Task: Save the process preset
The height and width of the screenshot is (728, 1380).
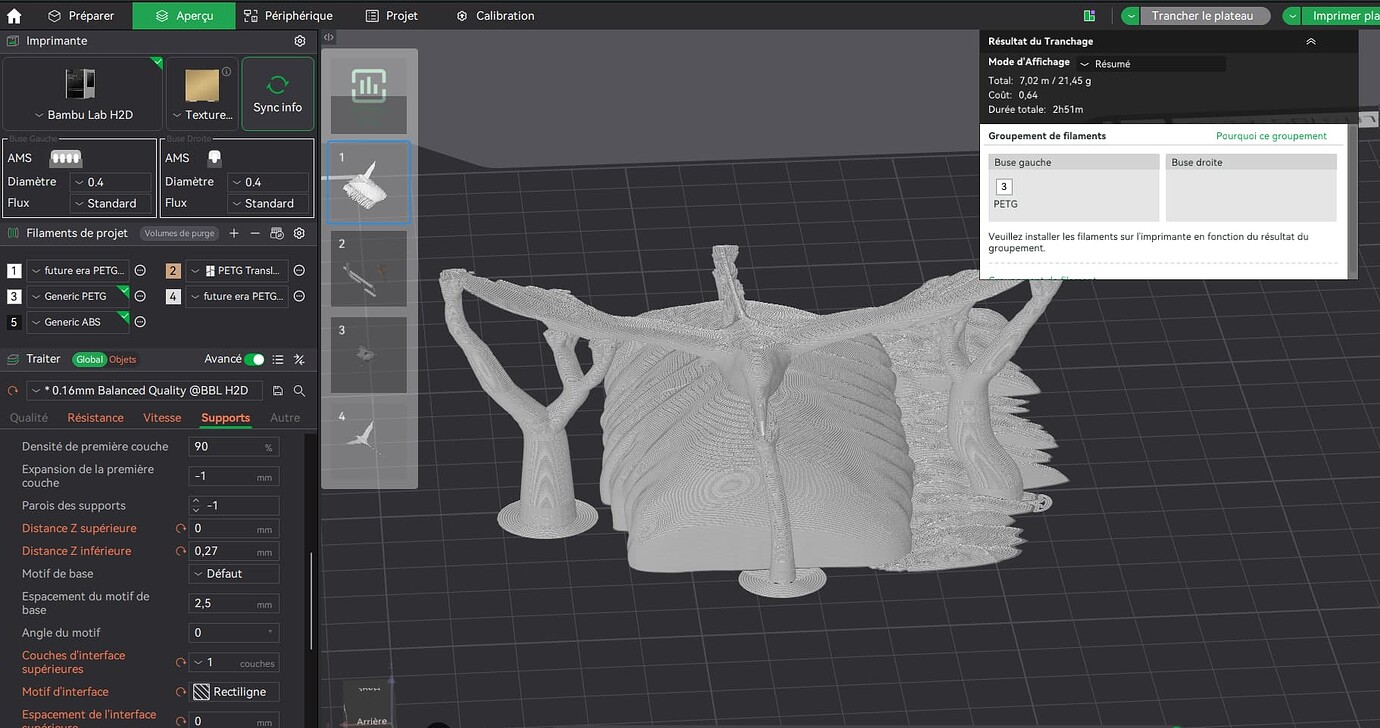Action: tap(278, 391)
